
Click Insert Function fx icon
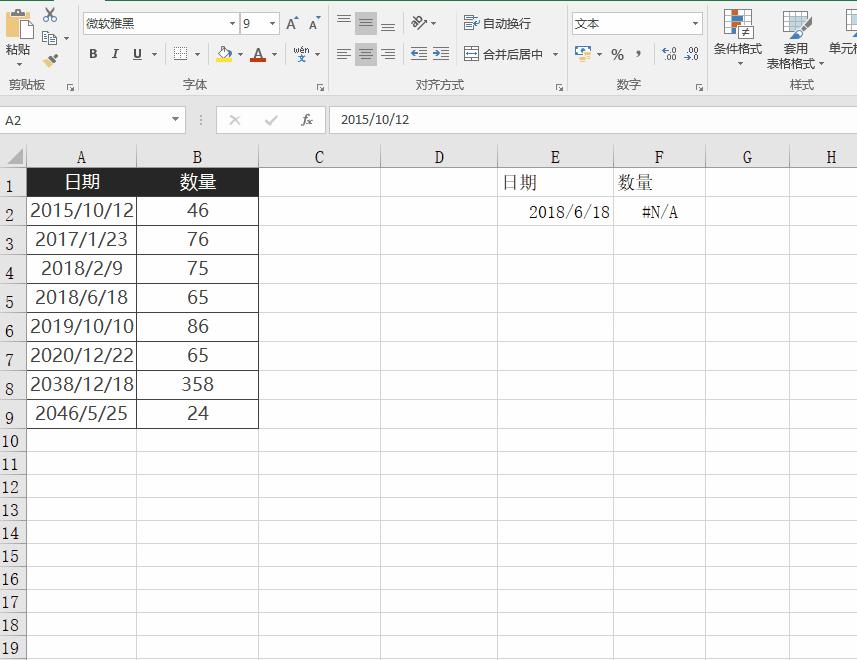point(307,120)
